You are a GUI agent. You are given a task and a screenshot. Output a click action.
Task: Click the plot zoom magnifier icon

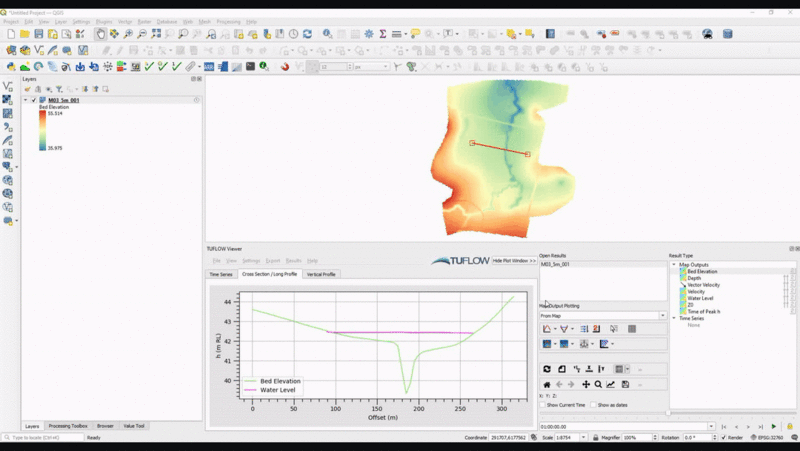(x=598, y=384)
